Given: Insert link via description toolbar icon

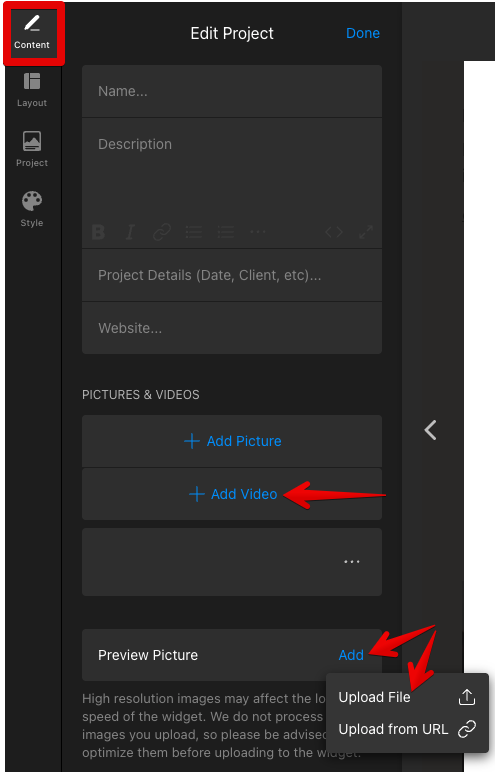Looking at the screenshot, I should coord(162,231).
